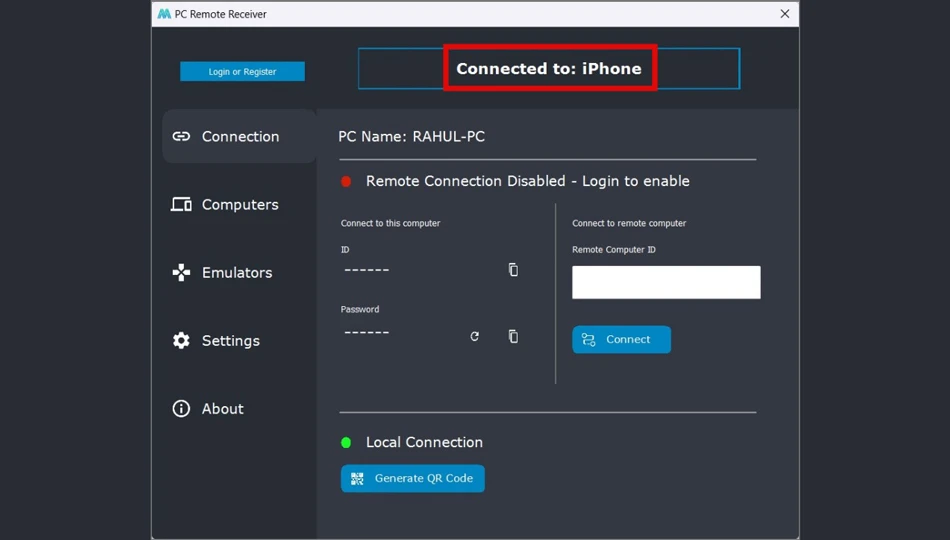Click the Login or Register button
The width and height of the screenshot is (950, 540).
[242, 72]
